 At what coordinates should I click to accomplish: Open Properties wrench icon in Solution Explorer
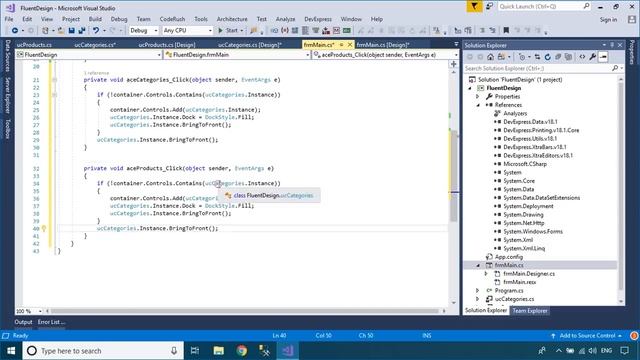point(593,57)
